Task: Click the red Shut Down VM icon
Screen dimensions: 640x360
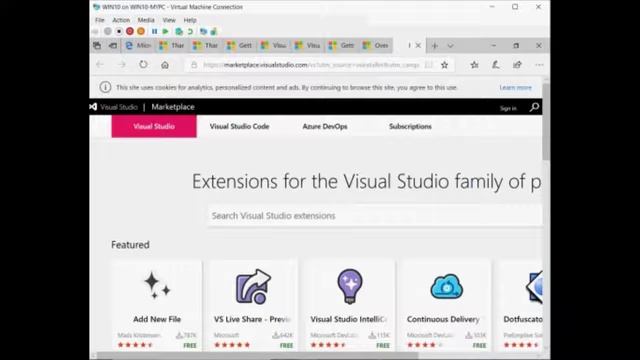Action: [x=130, y=31]
